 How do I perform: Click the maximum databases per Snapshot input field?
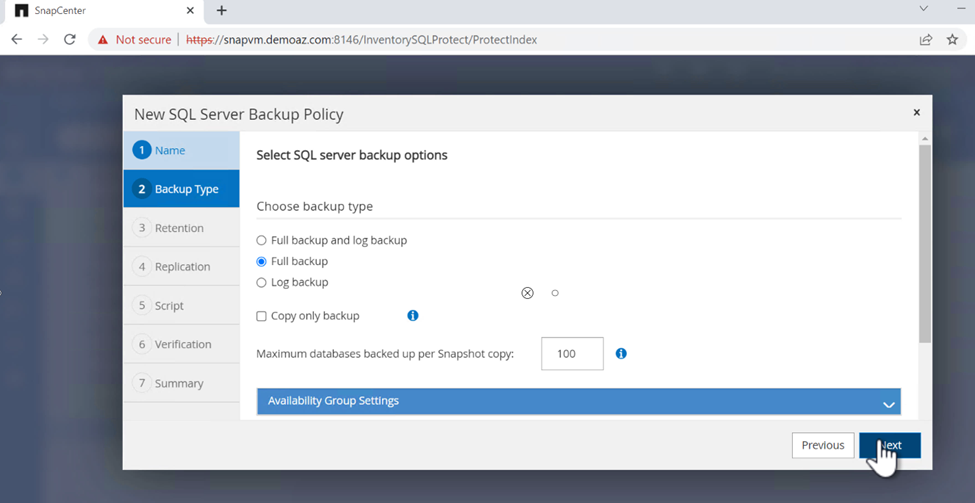pyautogui.click(x=572, y=354)
